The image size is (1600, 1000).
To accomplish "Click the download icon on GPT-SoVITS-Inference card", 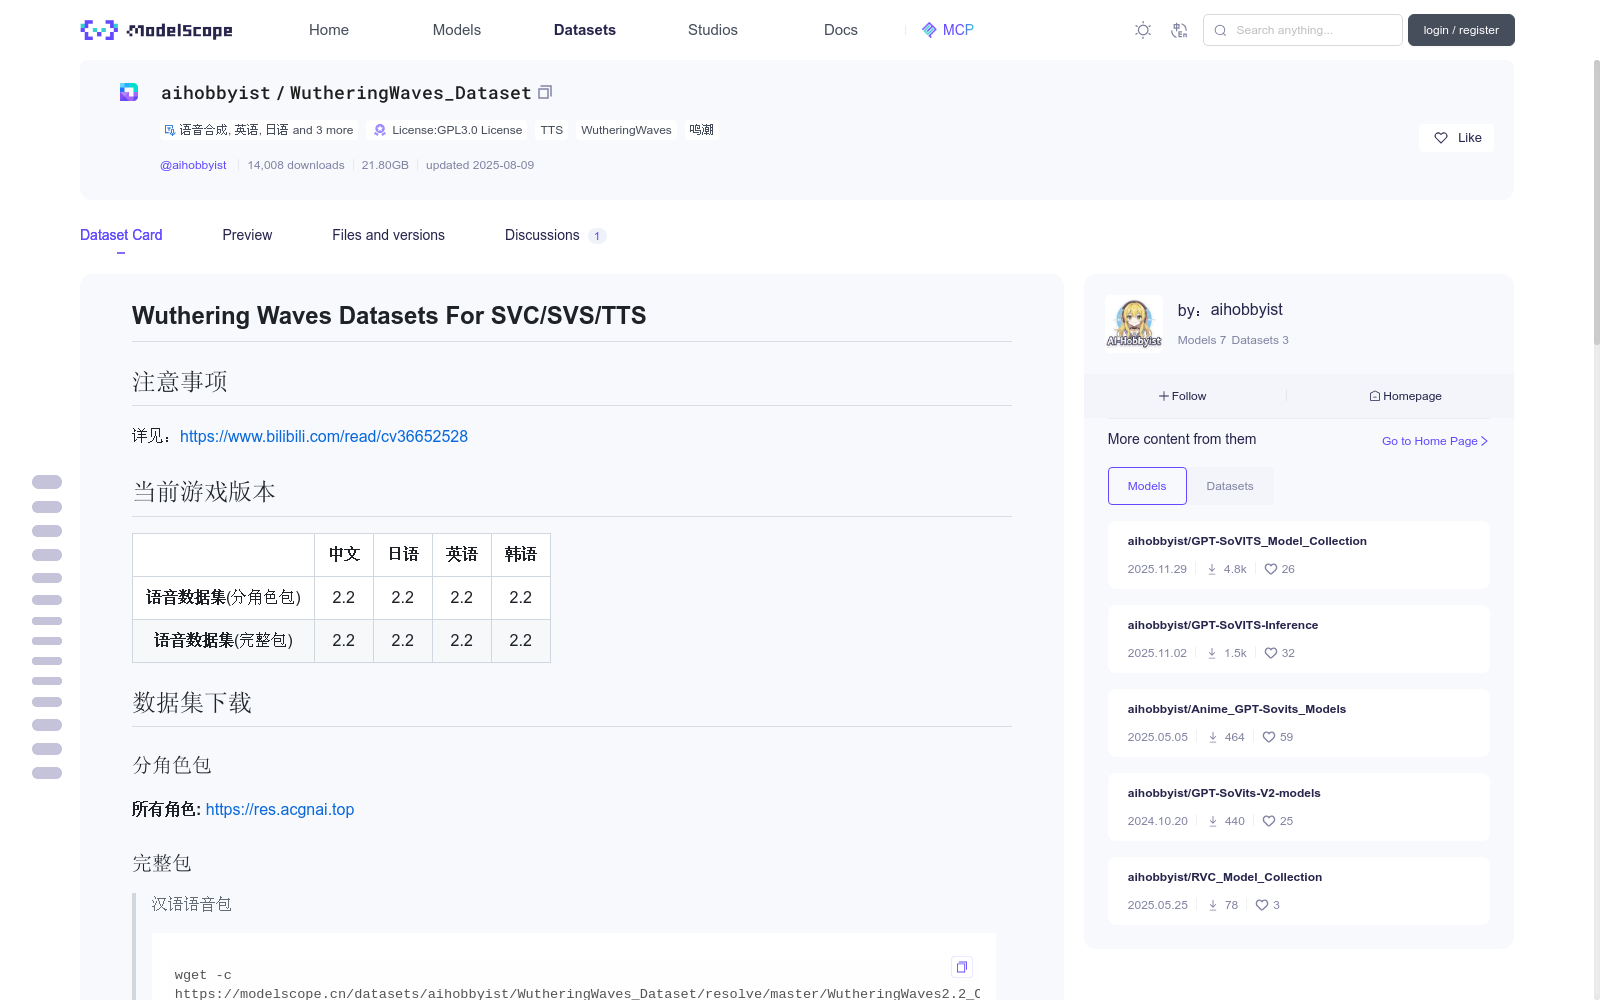I will [1212, 653].
